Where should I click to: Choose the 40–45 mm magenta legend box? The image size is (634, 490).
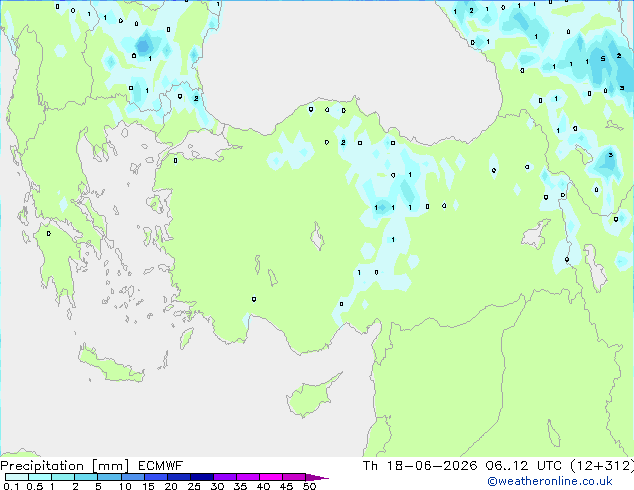click(271, 477)
